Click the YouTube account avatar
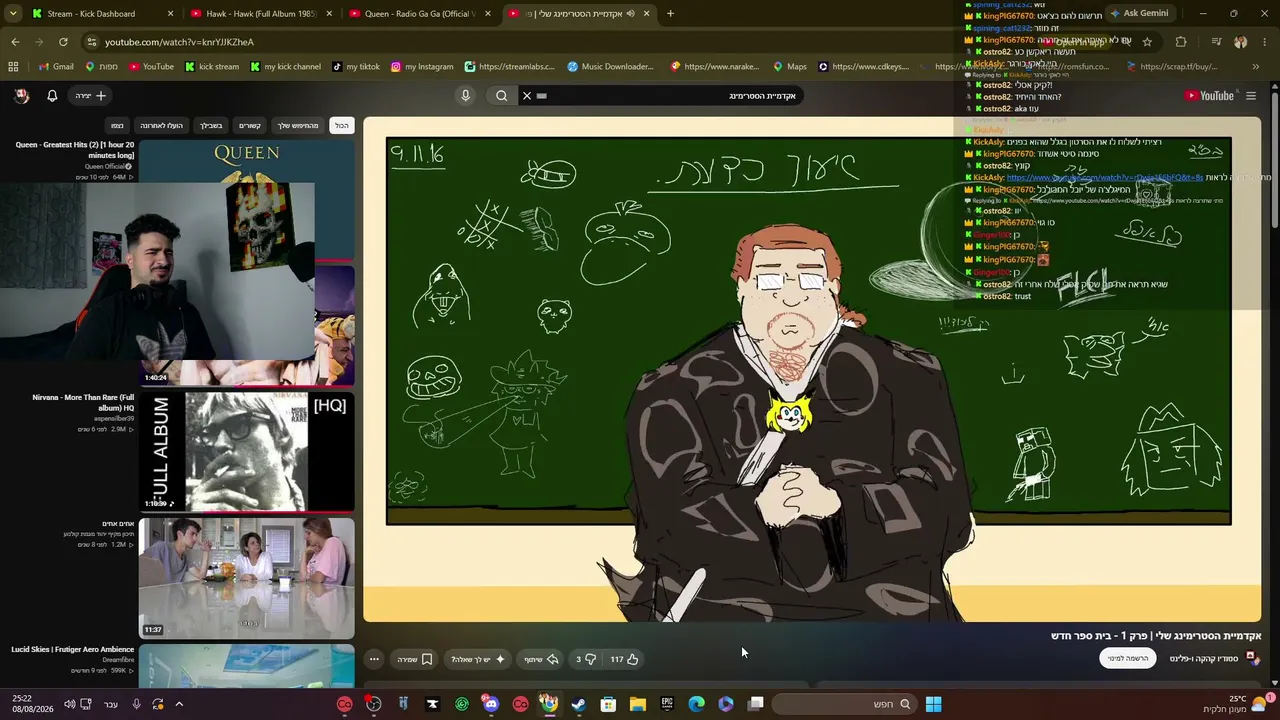This screenshot has width=1280, height=720. click(x=22, y=96)
